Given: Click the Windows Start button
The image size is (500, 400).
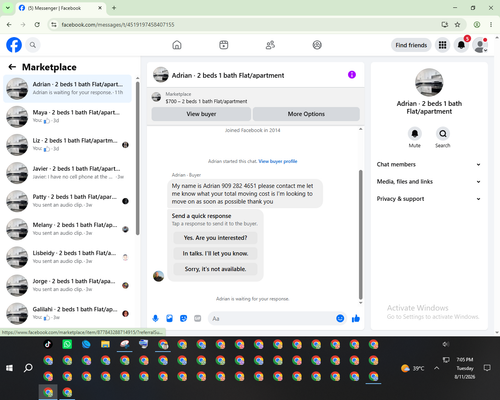Looking at the screenshot, I should (9, 368).
